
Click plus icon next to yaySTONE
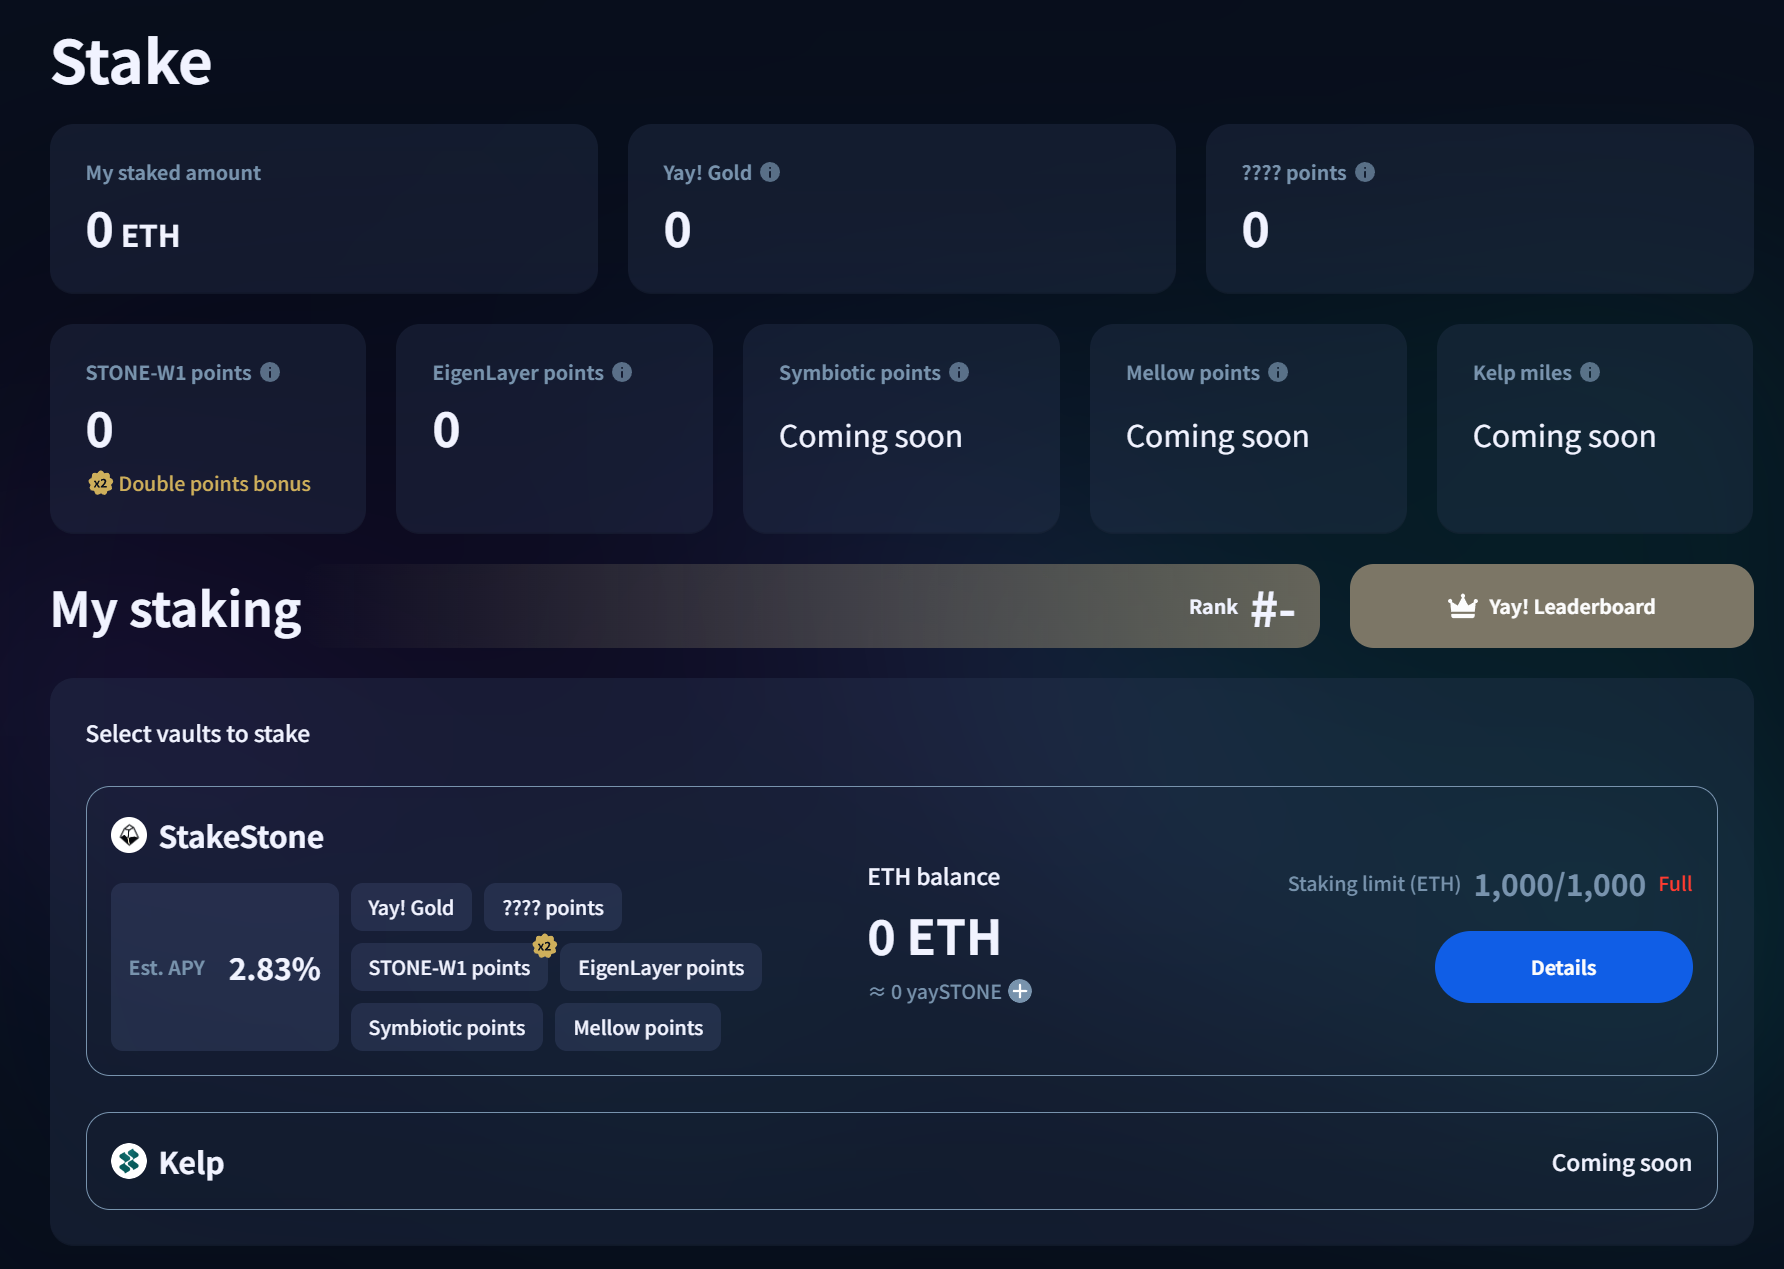(1020, 991)
